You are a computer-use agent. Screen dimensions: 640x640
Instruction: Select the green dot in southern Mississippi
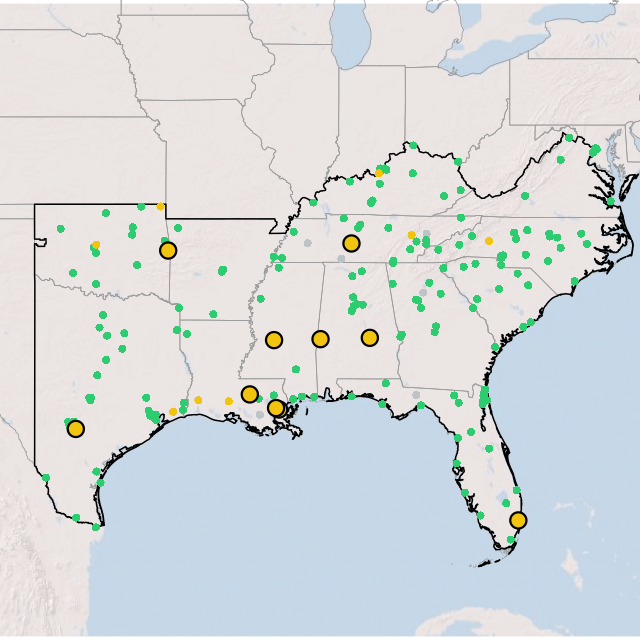[296, 369]
